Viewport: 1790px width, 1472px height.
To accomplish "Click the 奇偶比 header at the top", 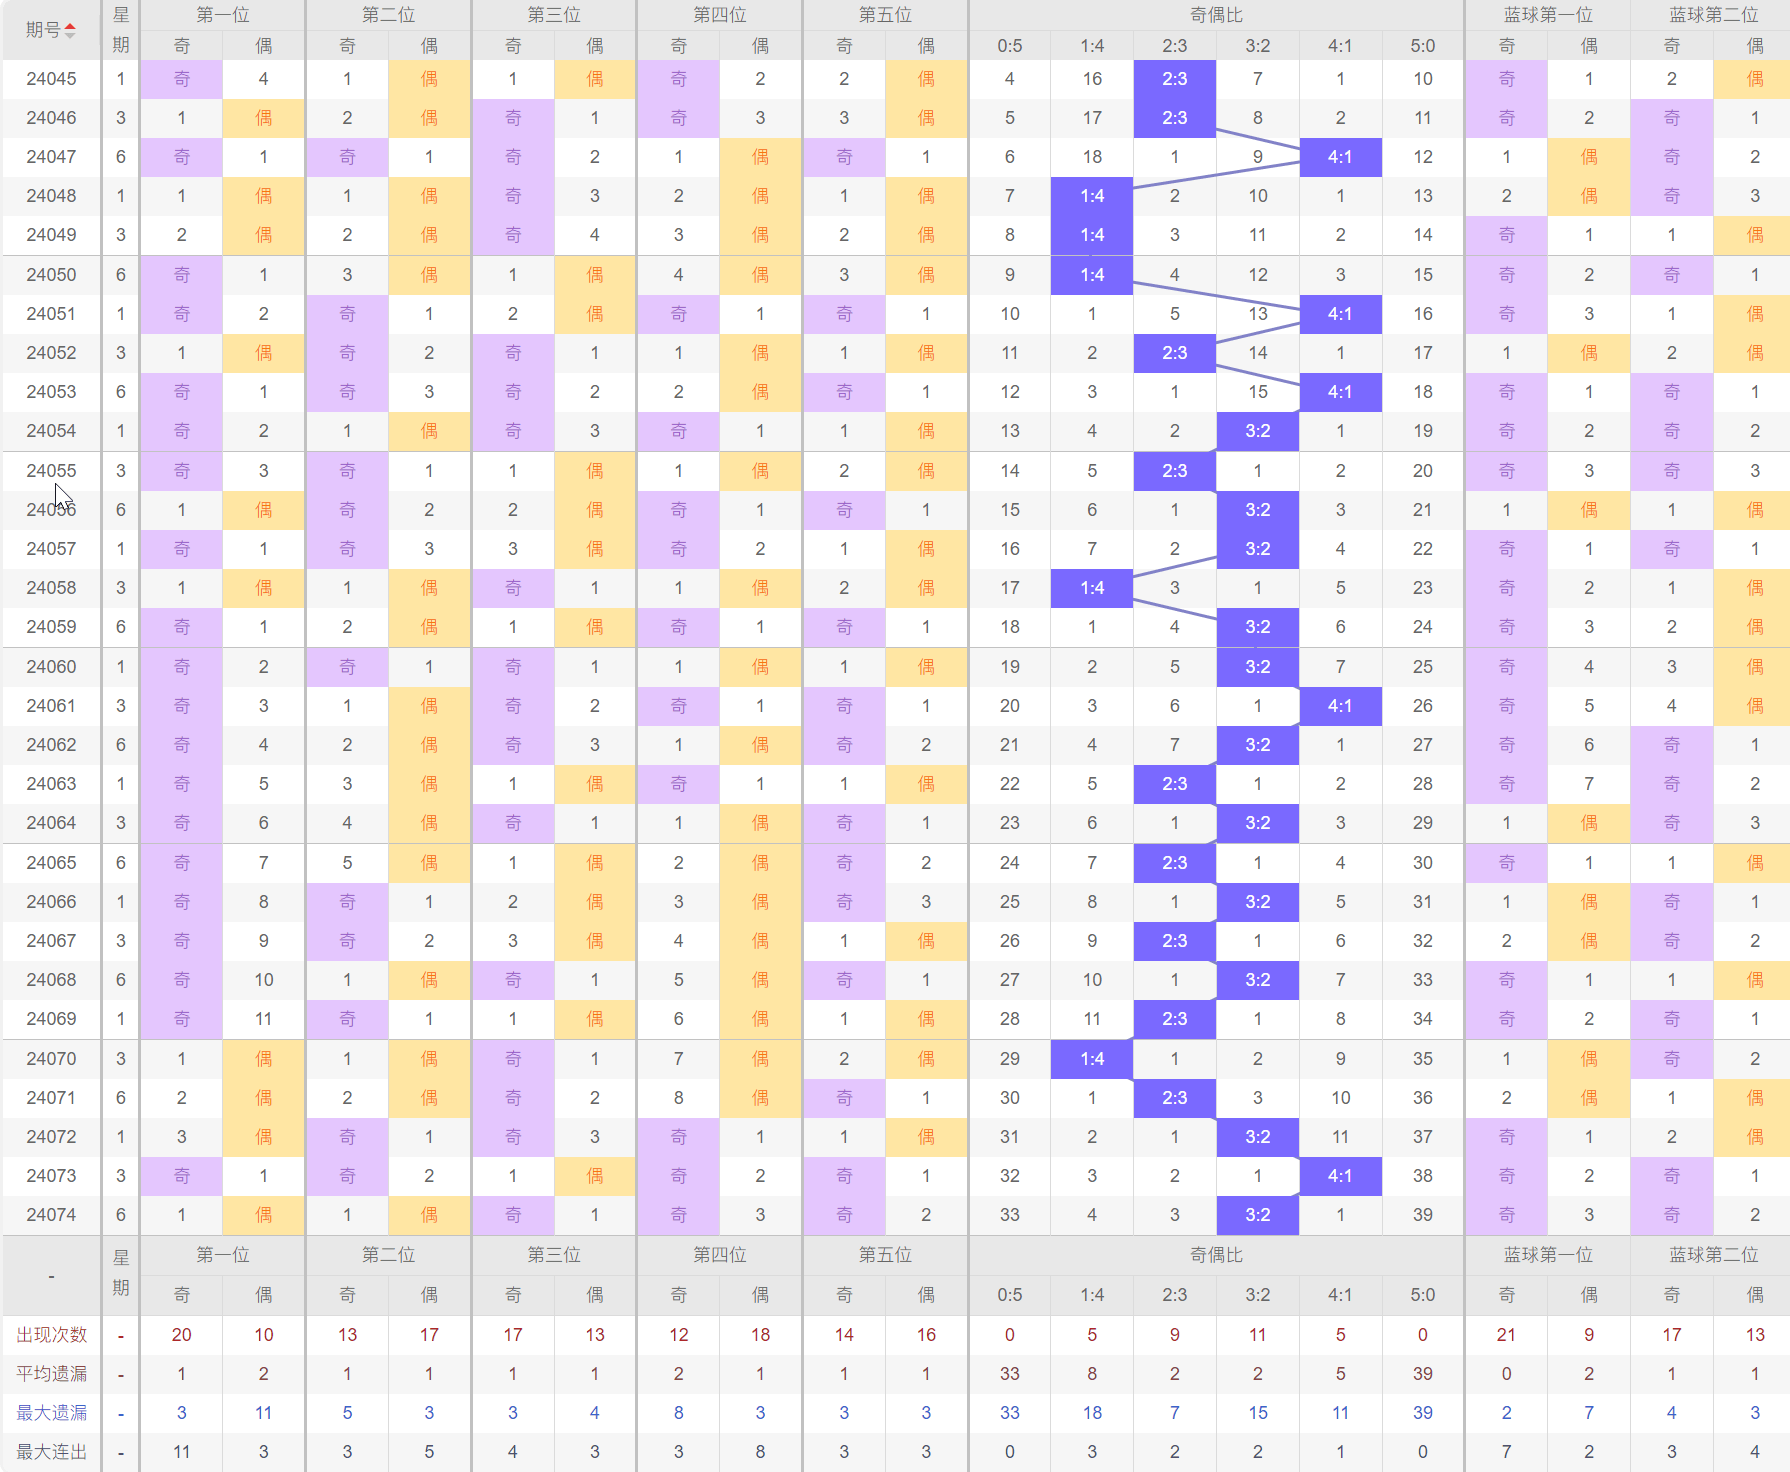I will point(1216,15).
